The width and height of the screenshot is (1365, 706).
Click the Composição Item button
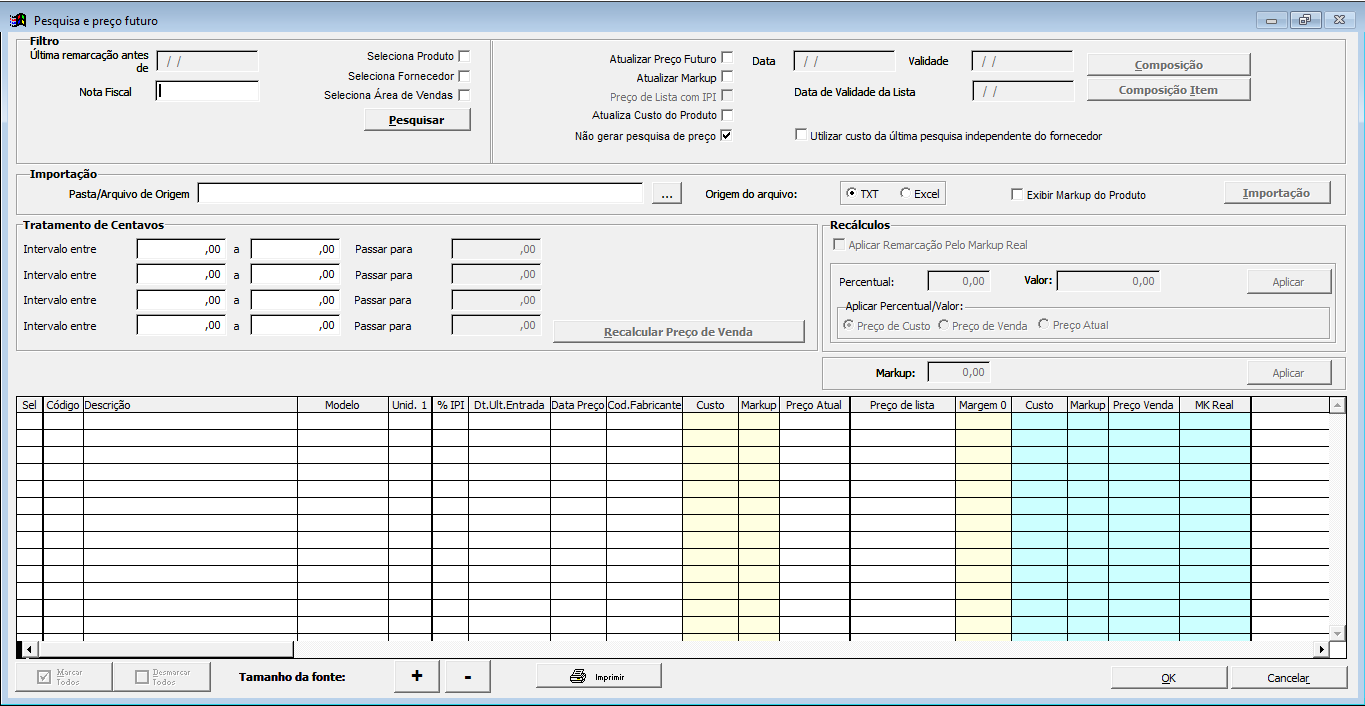[1168, 90]
